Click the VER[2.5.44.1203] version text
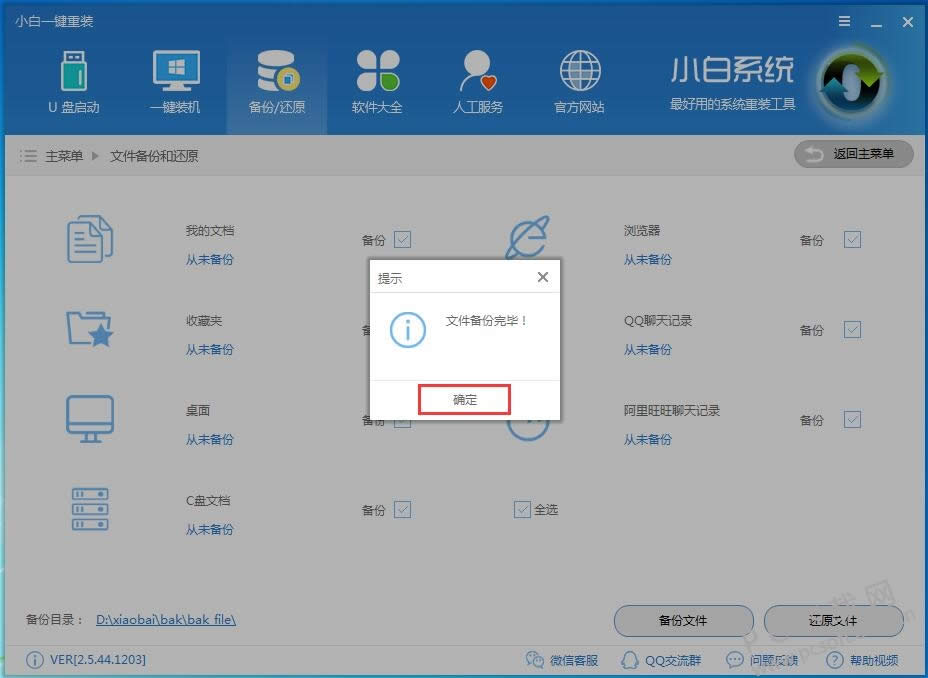This screenshot has width=928, height=678. tap(98, 660)
